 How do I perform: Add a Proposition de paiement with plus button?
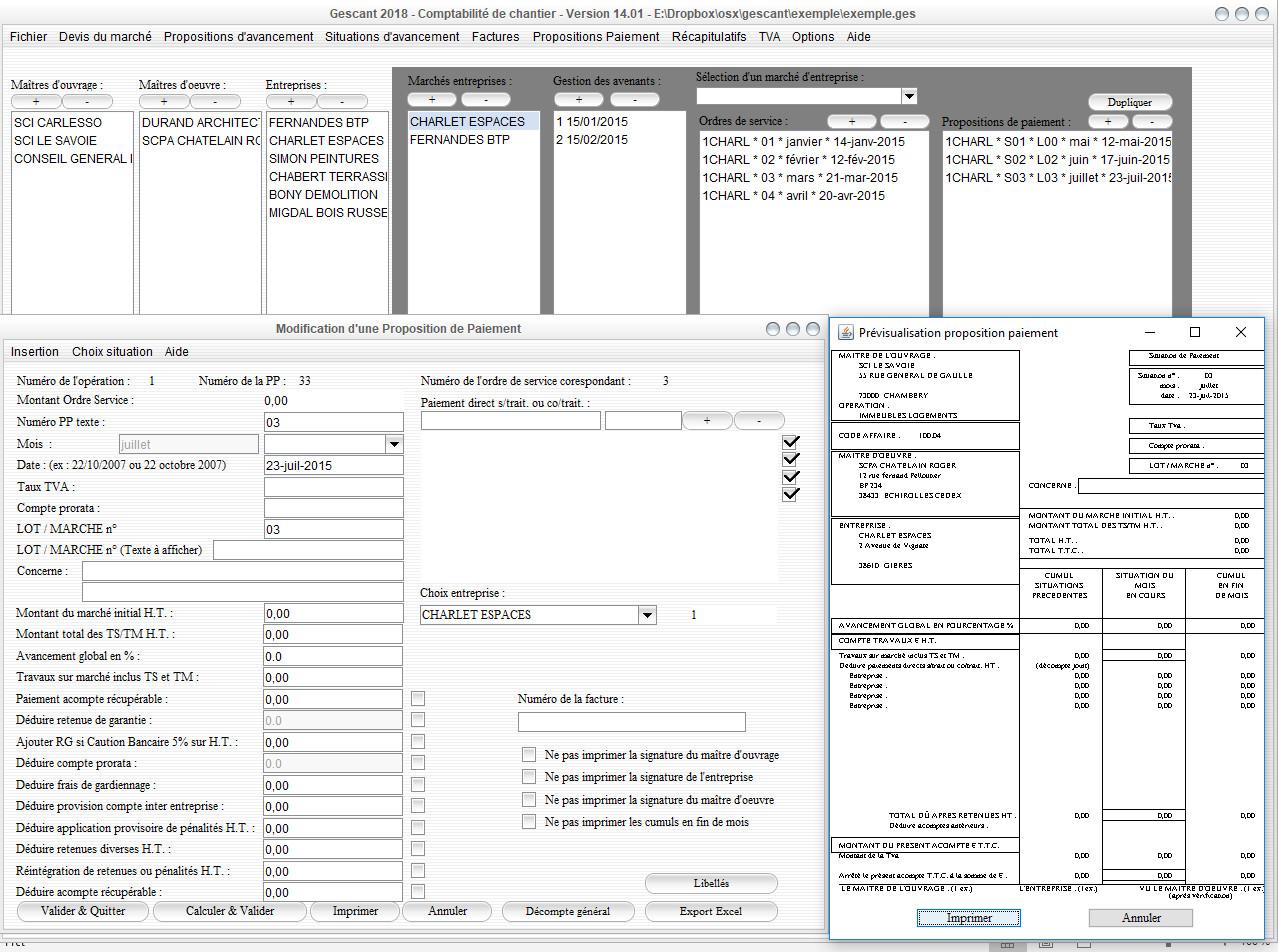1108,121
